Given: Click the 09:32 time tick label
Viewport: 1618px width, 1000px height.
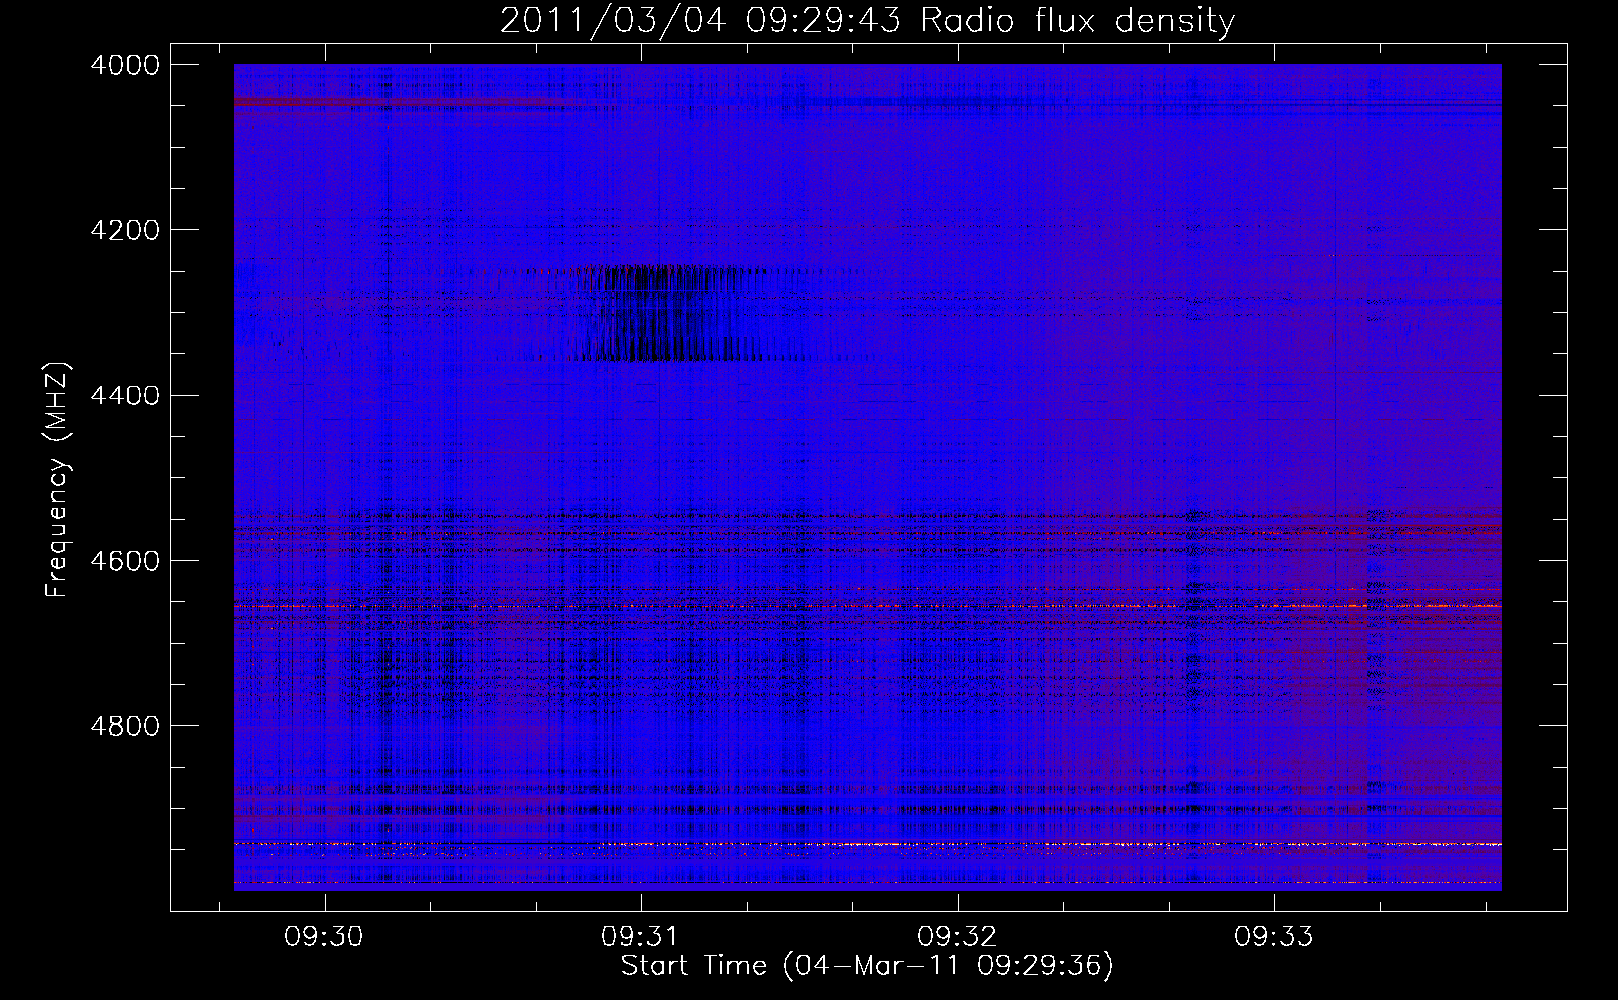Looking at the screenshot, I should (957, 937).
